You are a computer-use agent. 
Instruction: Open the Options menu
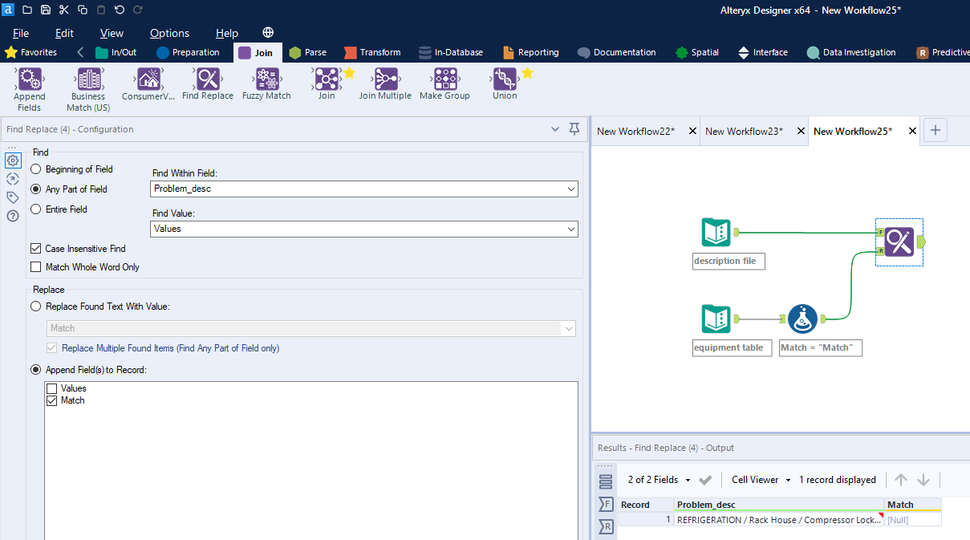(x=170, y=33)
